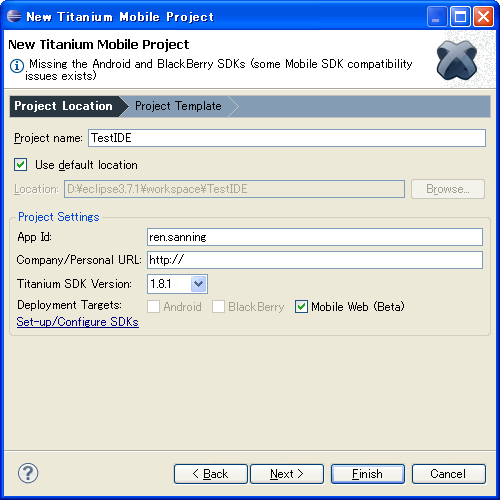This screenshot has height=500, width=500.
Task: Focus the Project name field
Action: point(287,138)
